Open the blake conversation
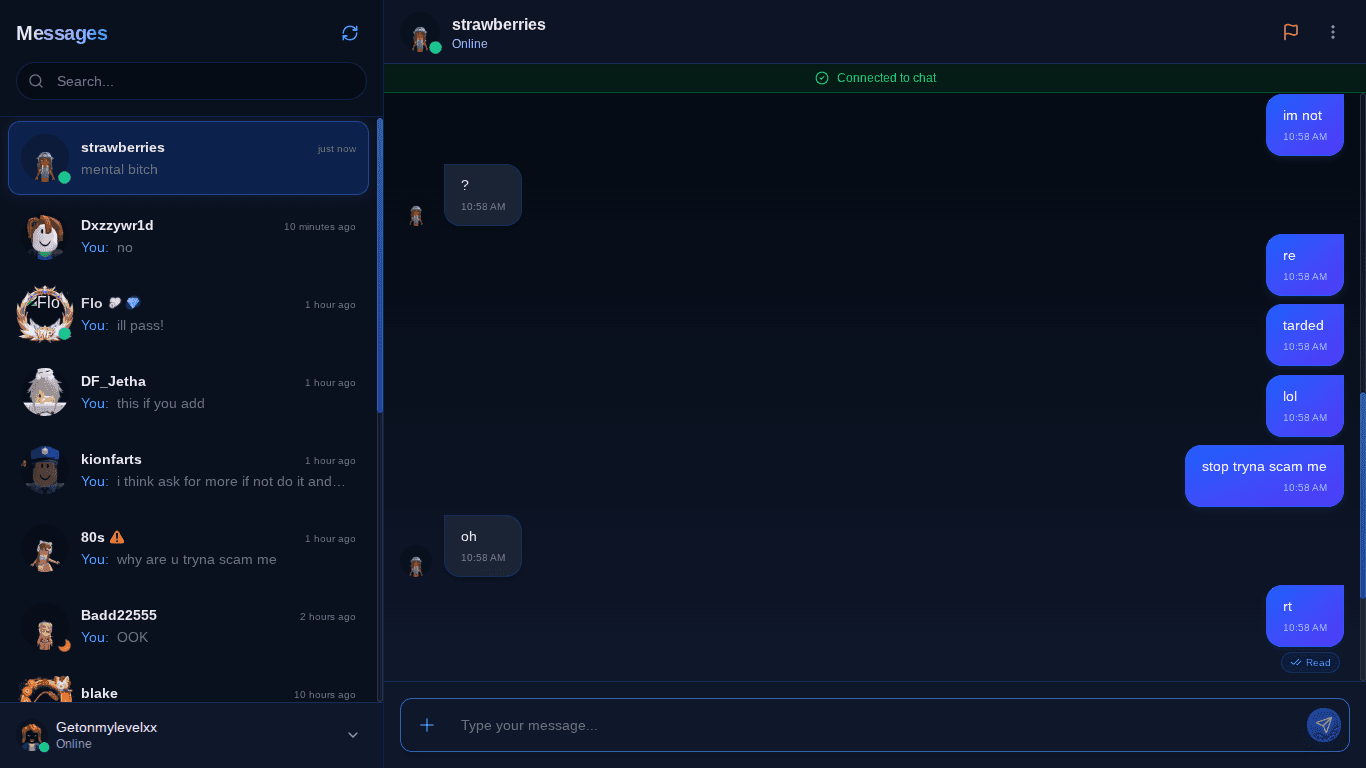Screen dimensions: 1366x768 point(188,685)
